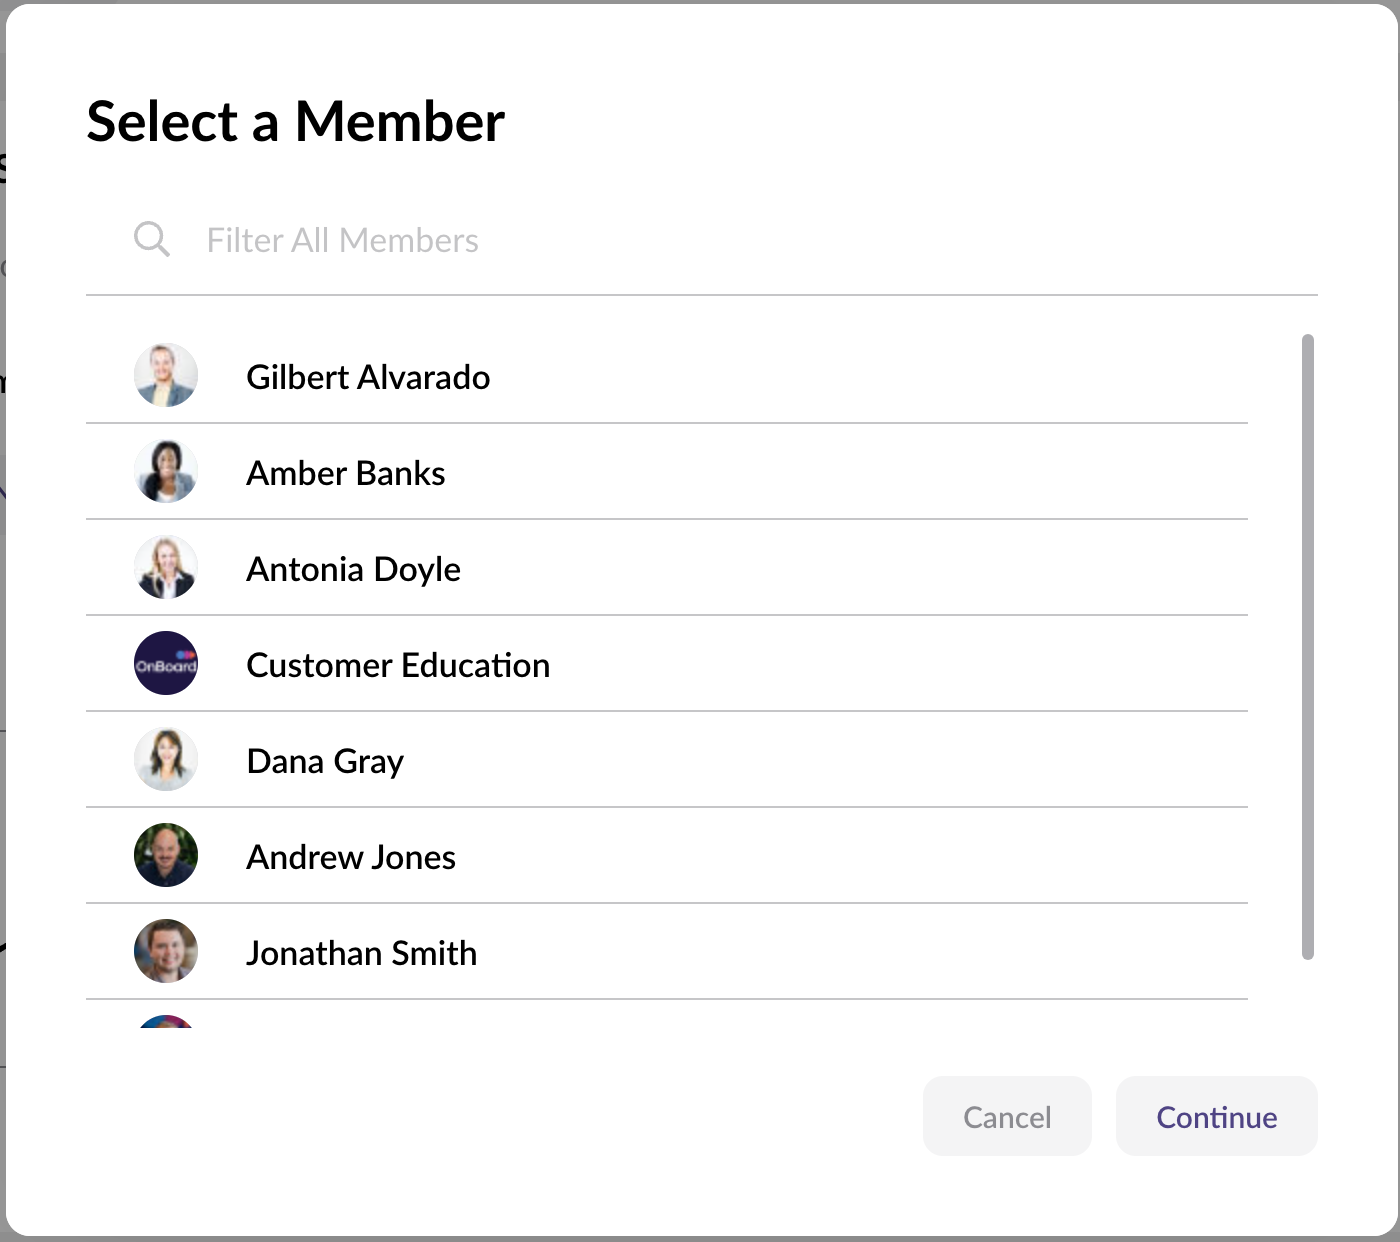Select Jonathan Smith's name
The image size is (1400, 1242).
coord(361,954)
